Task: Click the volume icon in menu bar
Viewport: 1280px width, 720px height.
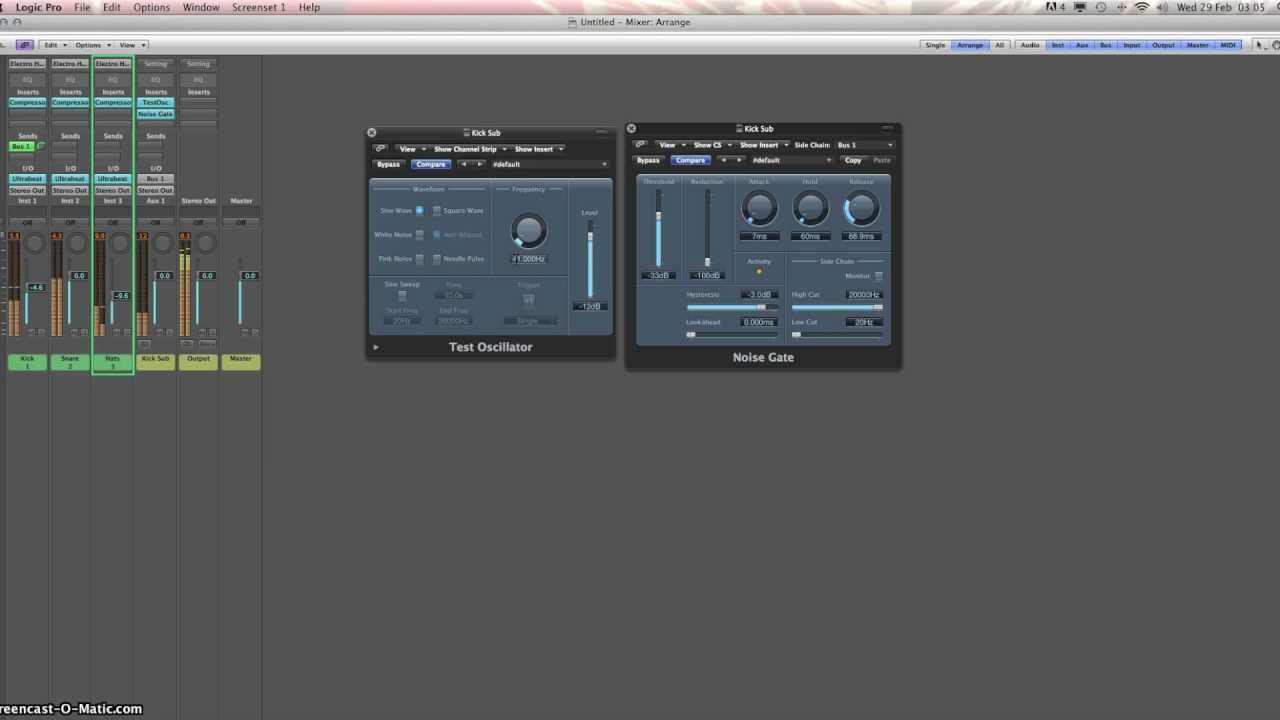Action: [1163, 7]
